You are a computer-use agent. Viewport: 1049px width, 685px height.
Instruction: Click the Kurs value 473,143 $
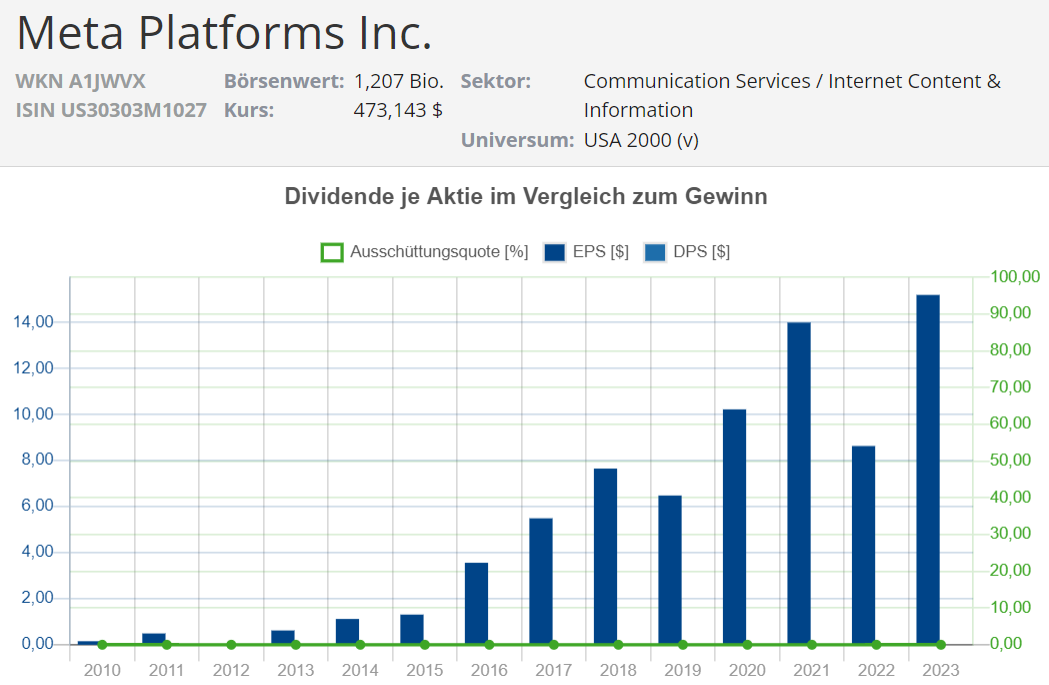(398, 110)
